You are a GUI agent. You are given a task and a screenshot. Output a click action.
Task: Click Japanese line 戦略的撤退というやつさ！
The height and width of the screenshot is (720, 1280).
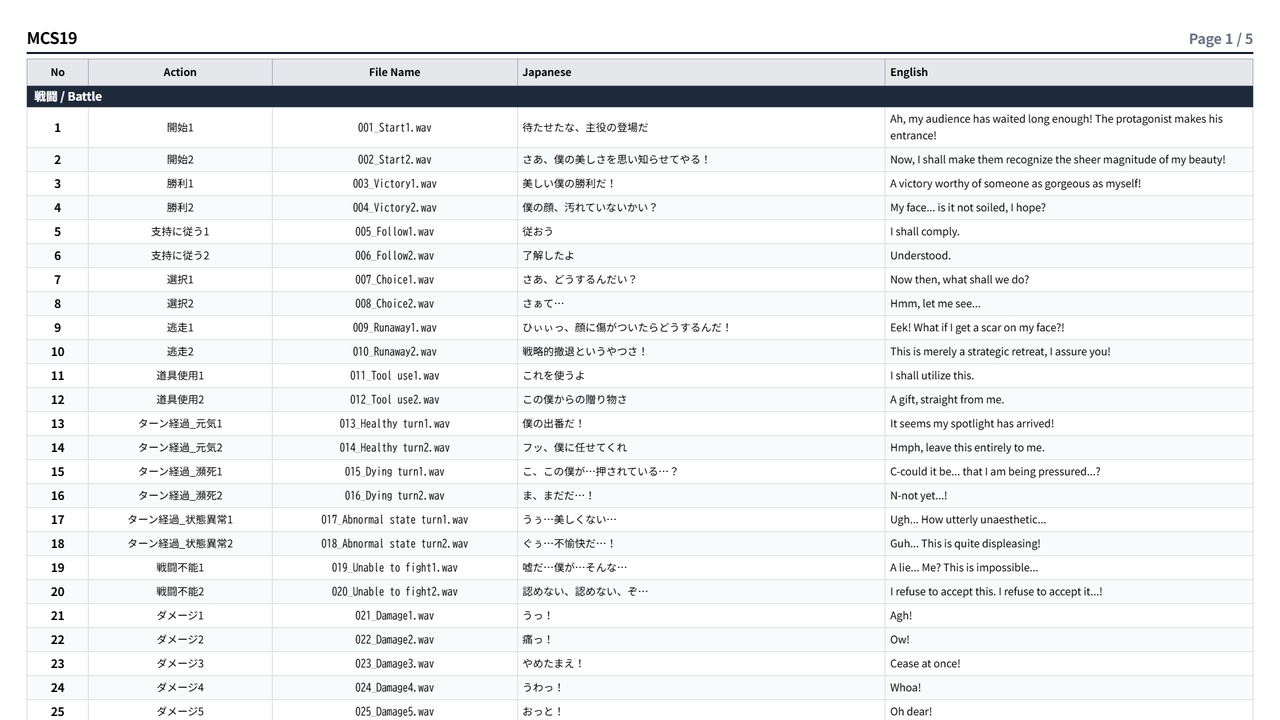coord(585,352)
